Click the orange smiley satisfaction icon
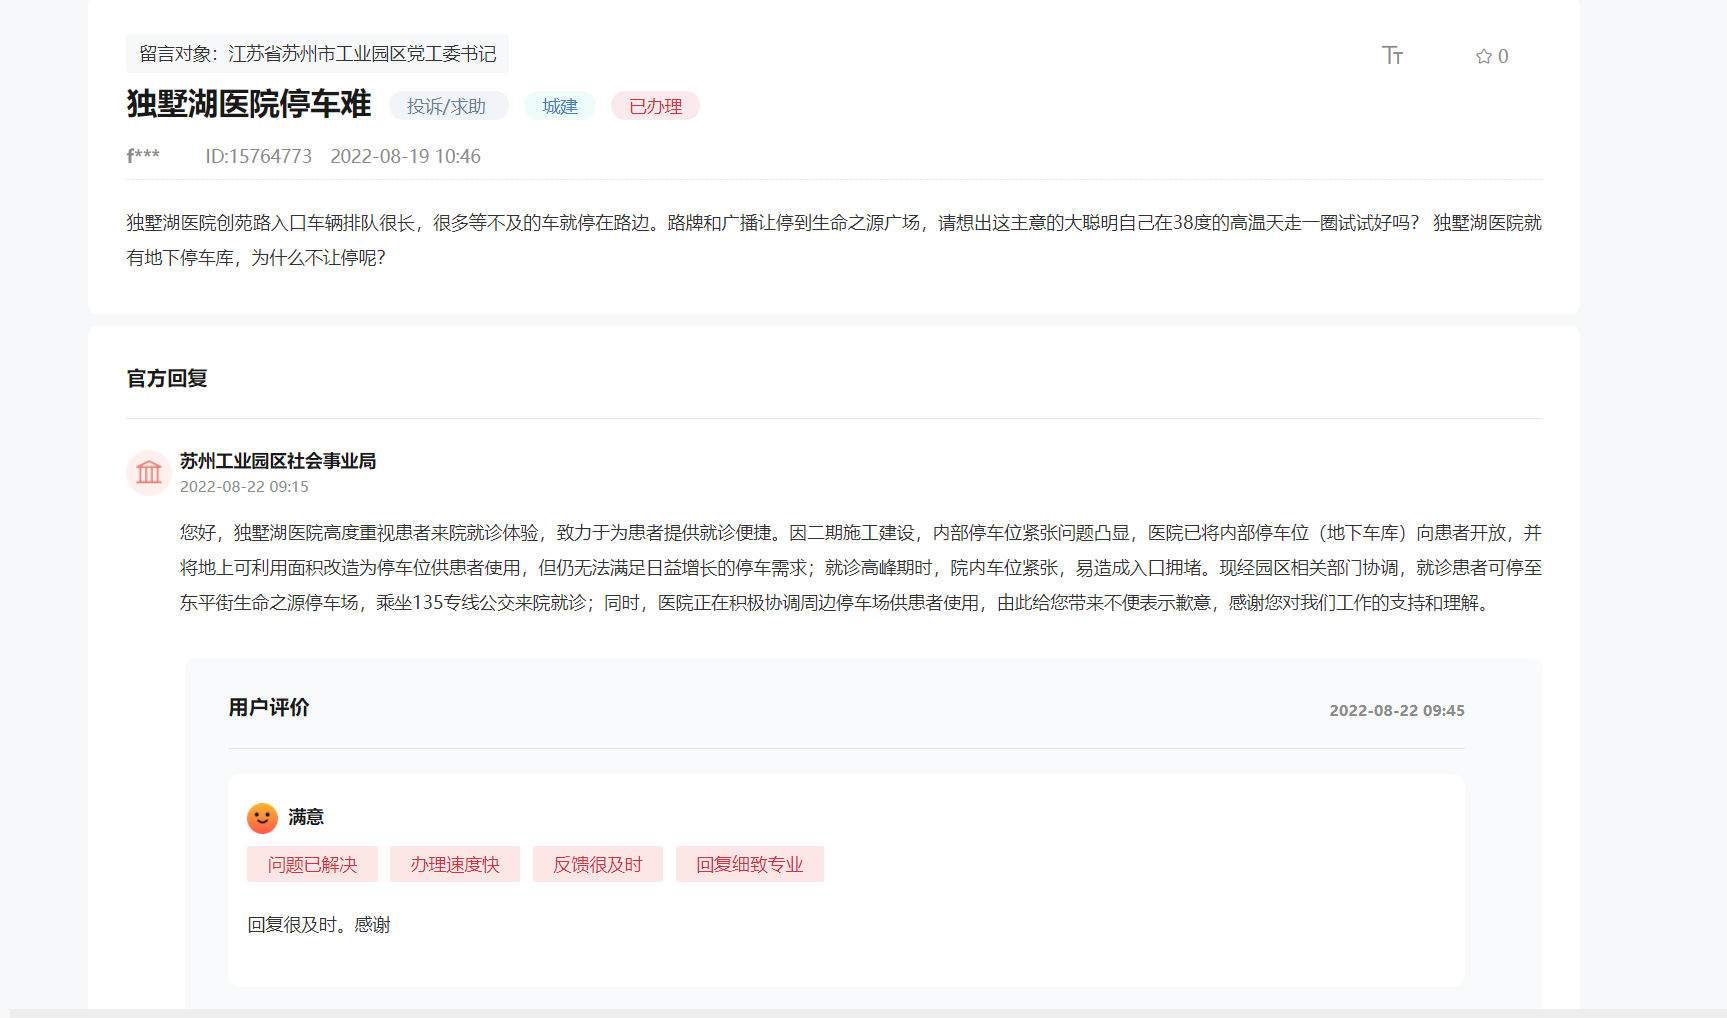This screenshot has width=1727, height=1018. [x=262, y=818]
